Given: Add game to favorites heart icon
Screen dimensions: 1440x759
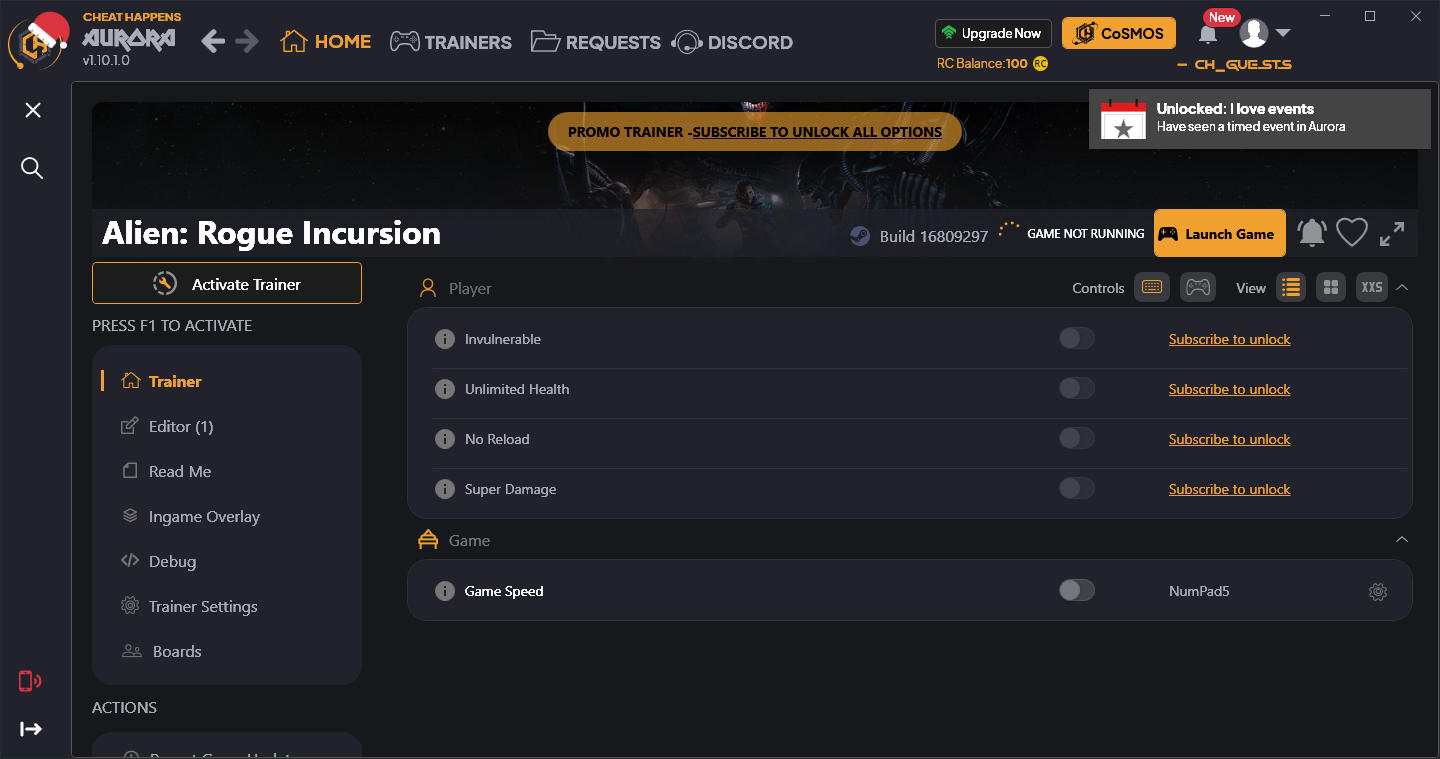Looking at the screenshot, I should click(1352, 234).
